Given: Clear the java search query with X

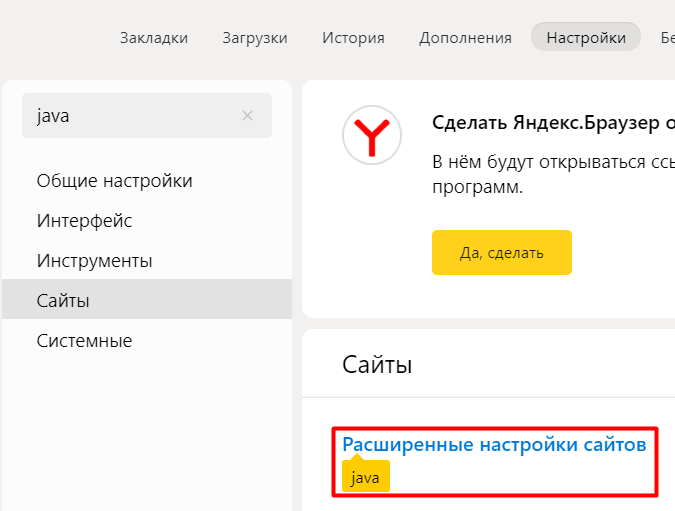Looking at the screenshot, I should click(x=247, y=115).
